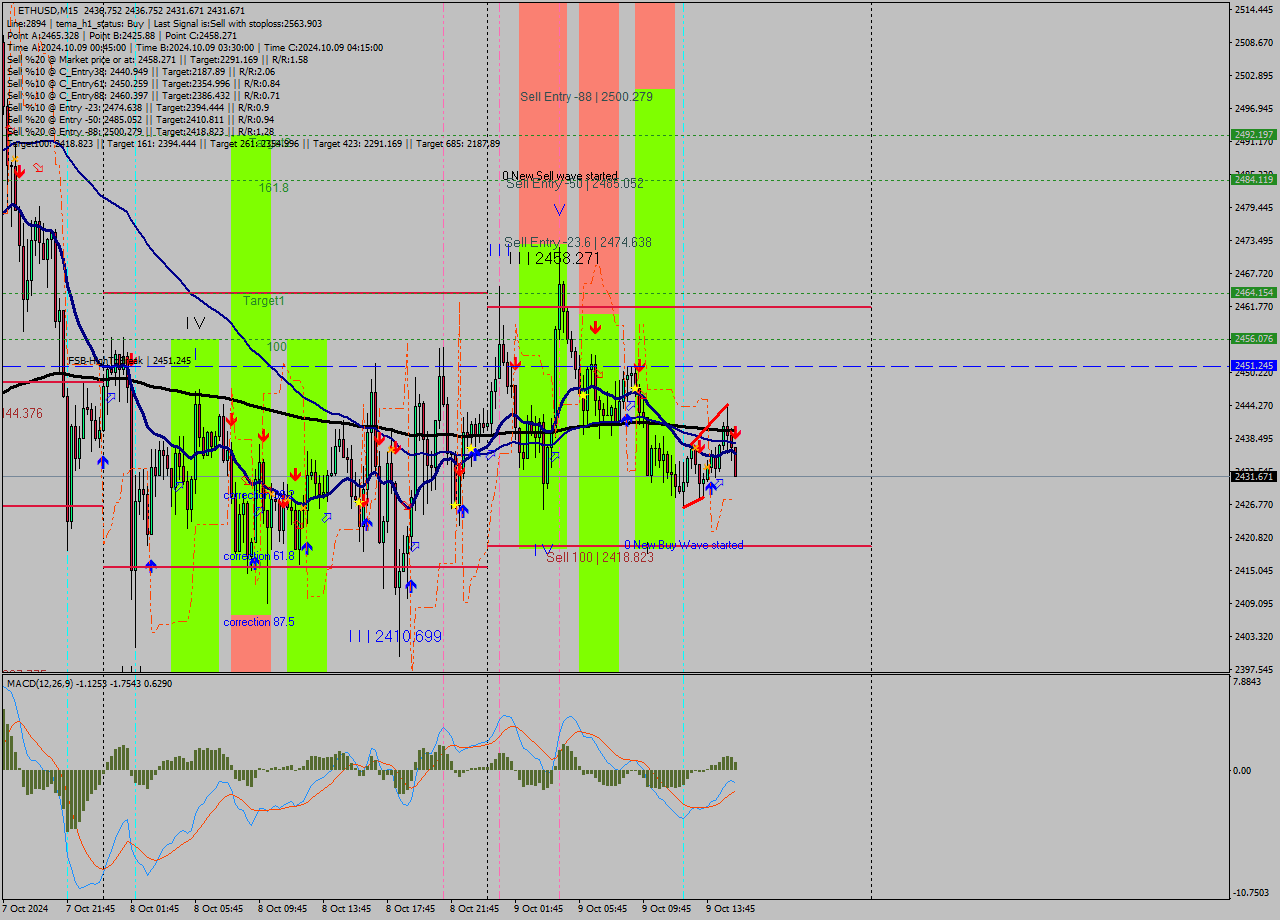Click the 2514.445 price scale value
This screenshot has height=920, width=1280.
(1254, 10)
